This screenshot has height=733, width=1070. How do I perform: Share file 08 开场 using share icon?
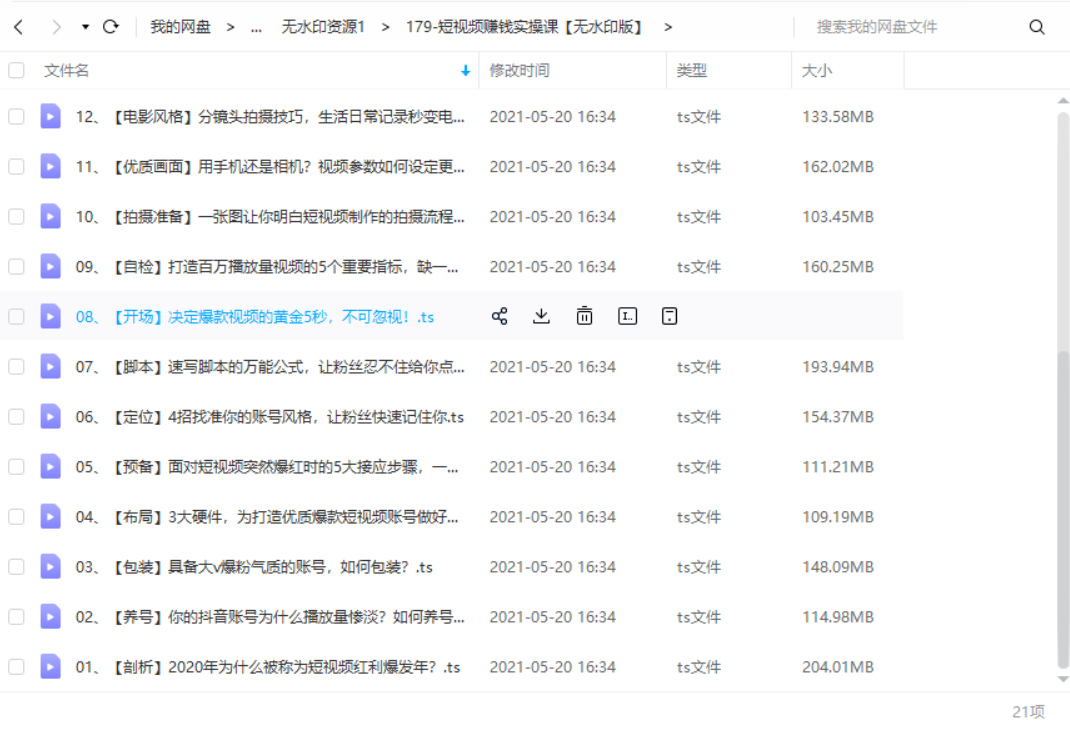tap(500, 316)
